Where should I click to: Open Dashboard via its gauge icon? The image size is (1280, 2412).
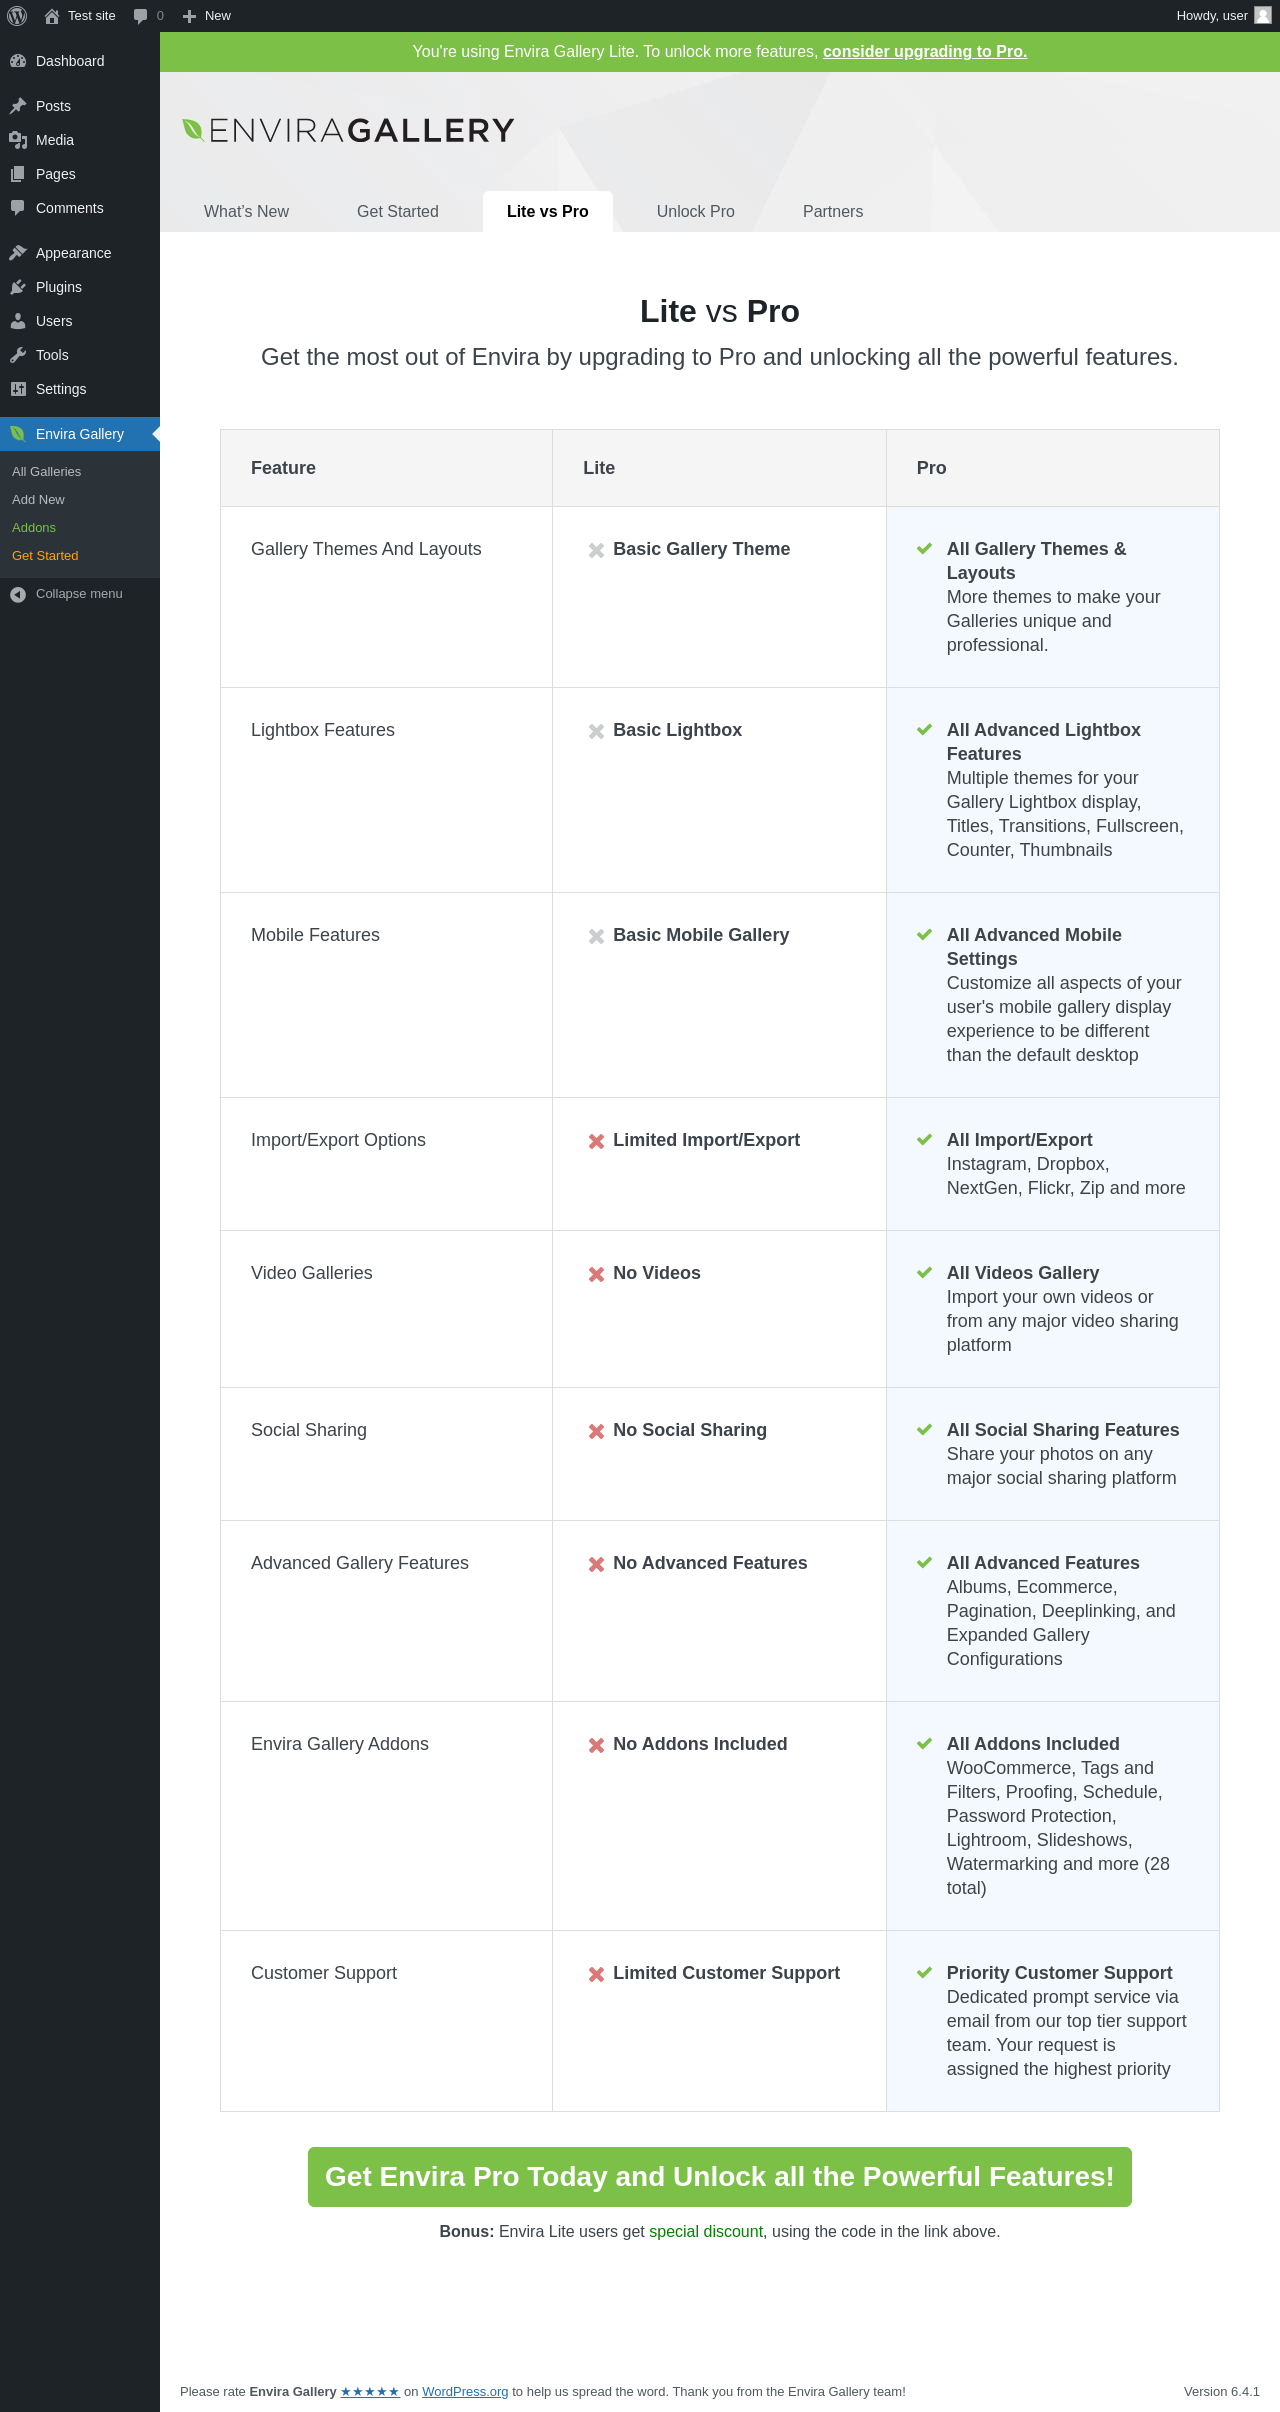click(x=18, y=61)
